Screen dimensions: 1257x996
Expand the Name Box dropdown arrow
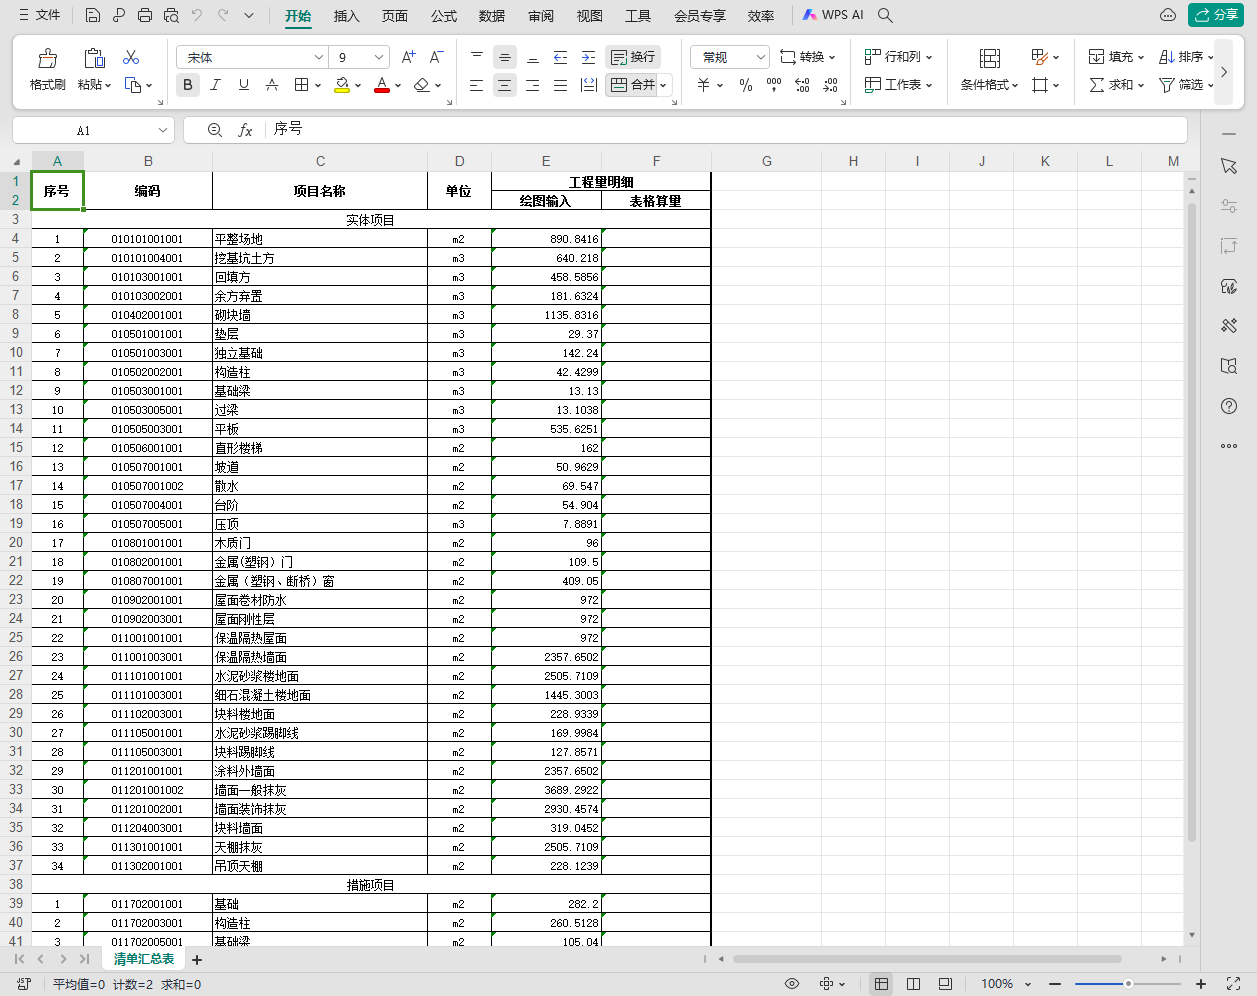(x=163, y=130)
